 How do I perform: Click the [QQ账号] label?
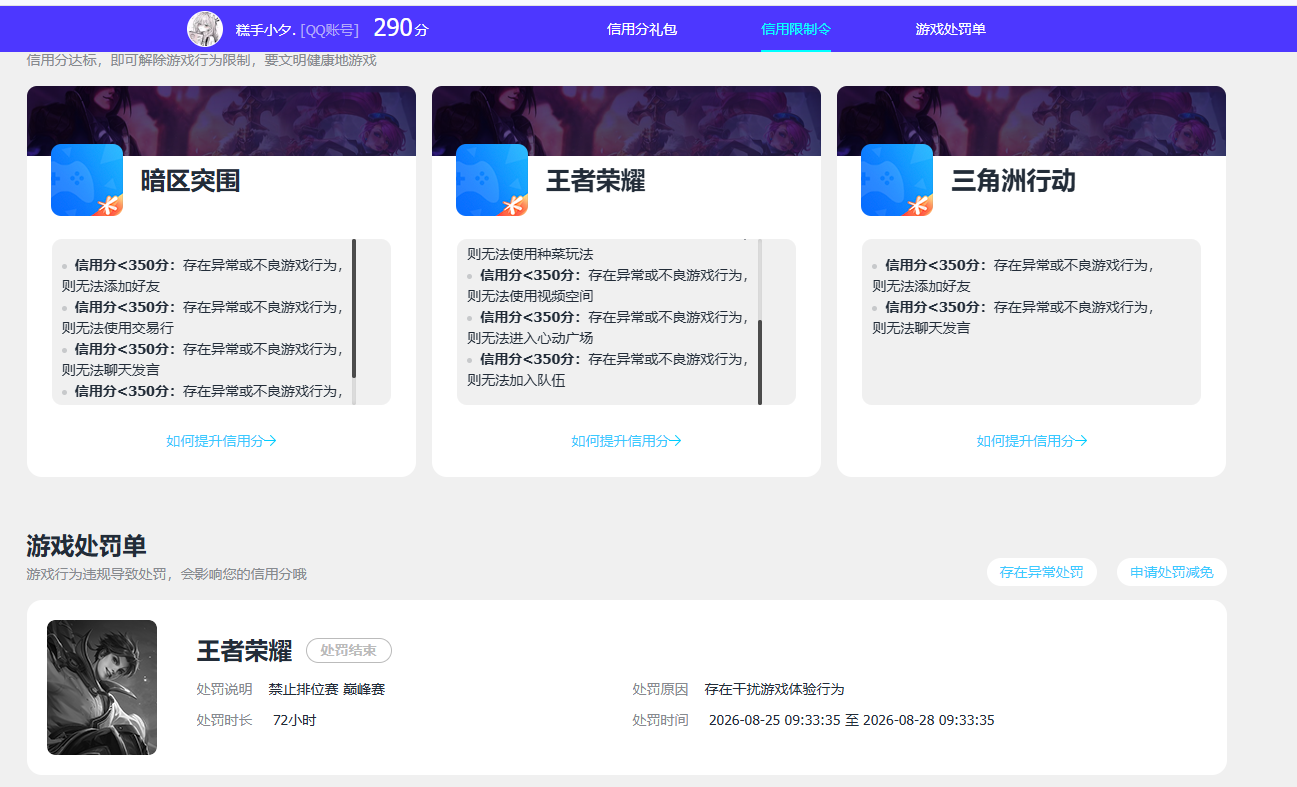(x=329, y=30)
